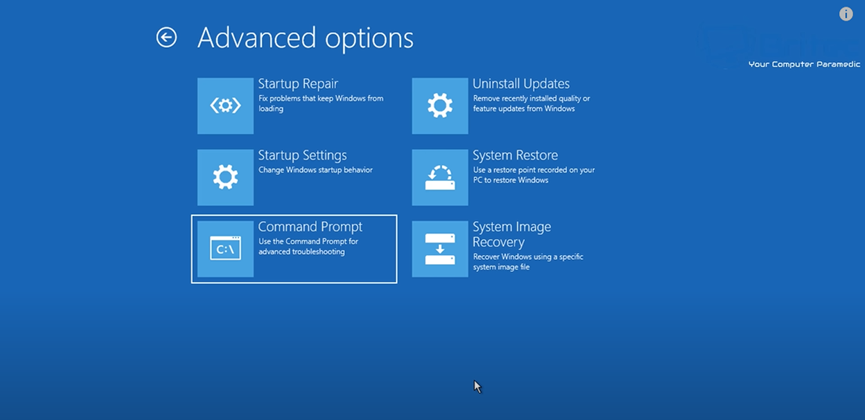Click 'Use the Command Prompt for advanced troubleshooting' text
This screenshot has width=865, height=420.
tap(309, 247)
